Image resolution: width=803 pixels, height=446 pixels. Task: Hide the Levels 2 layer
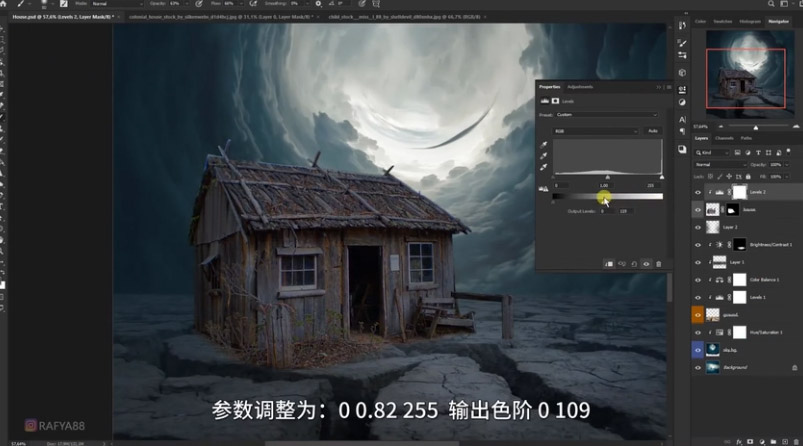click(x=698, y=191)
